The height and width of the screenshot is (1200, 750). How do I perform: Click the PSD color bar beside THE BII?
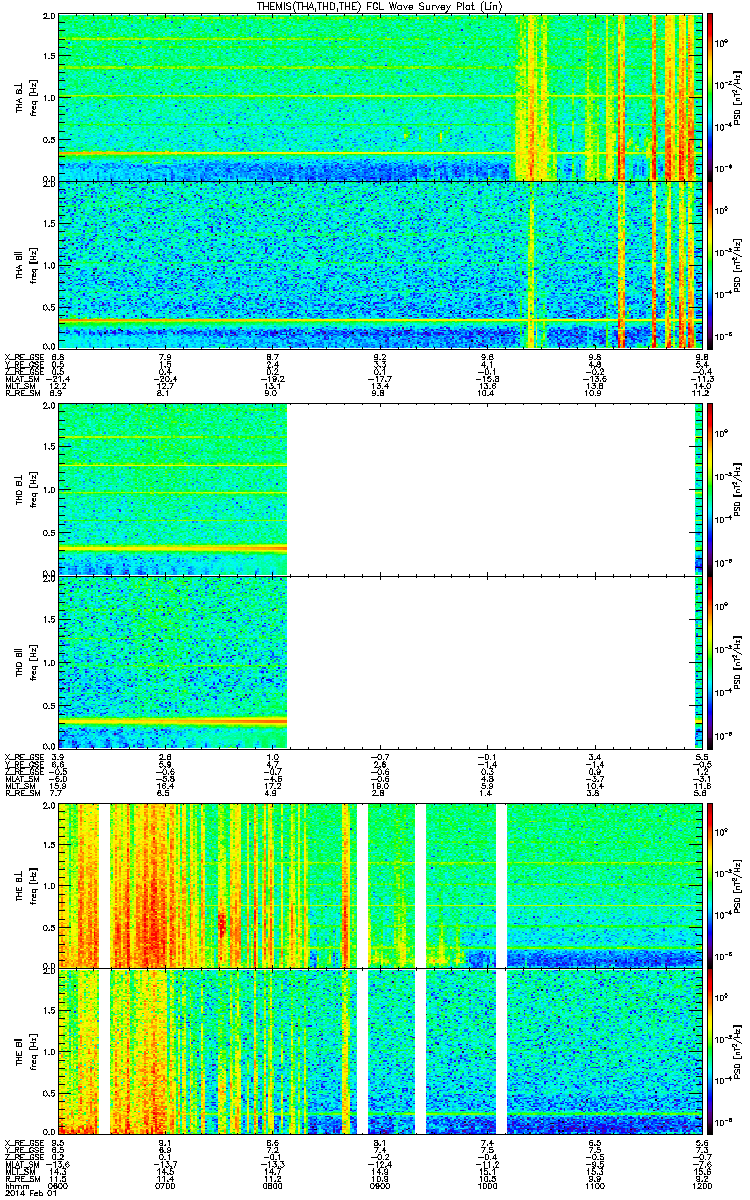point(711,1051)
